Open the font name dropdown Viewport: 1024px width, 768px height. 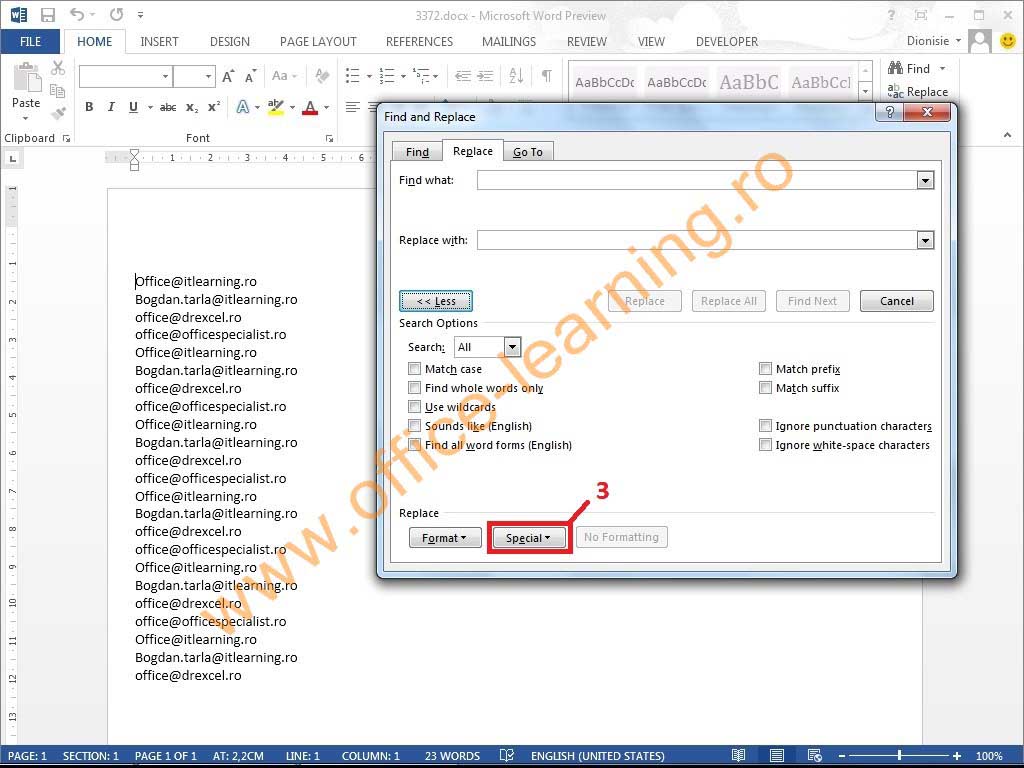(x=165, y=76)
